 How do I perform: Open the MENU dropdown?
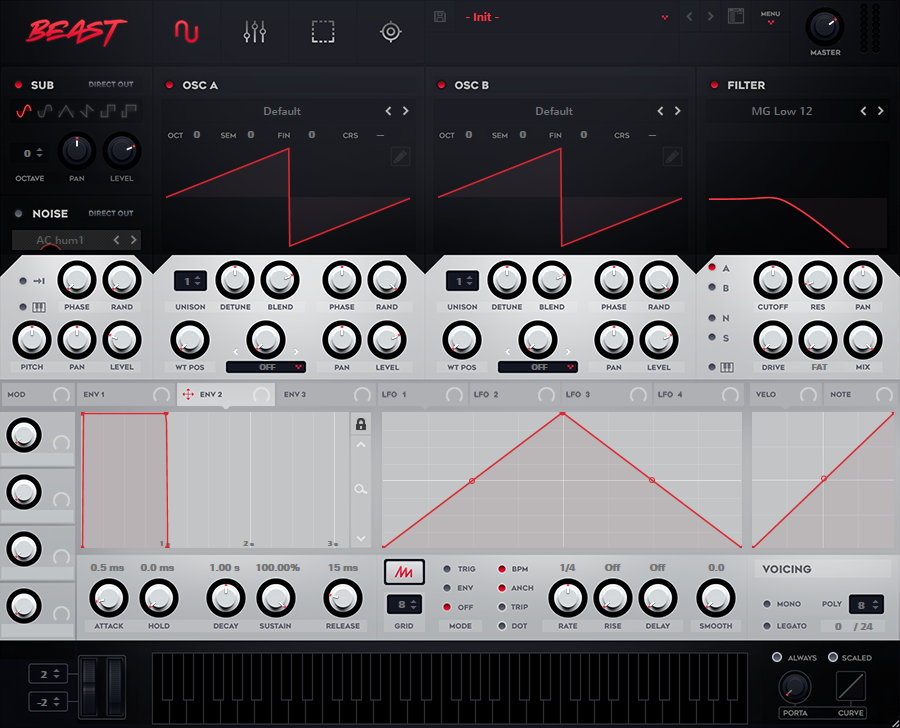coord(770,18)
